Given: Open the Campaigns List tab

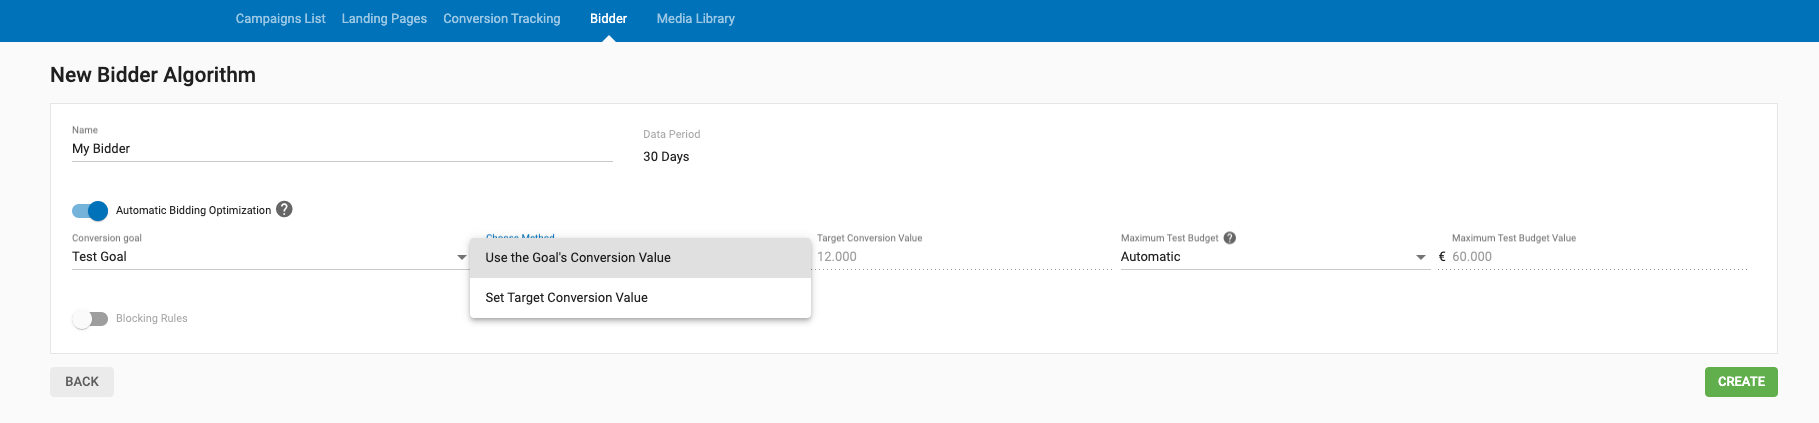Looking at the screenshot, I should click(x=280, y=19).
